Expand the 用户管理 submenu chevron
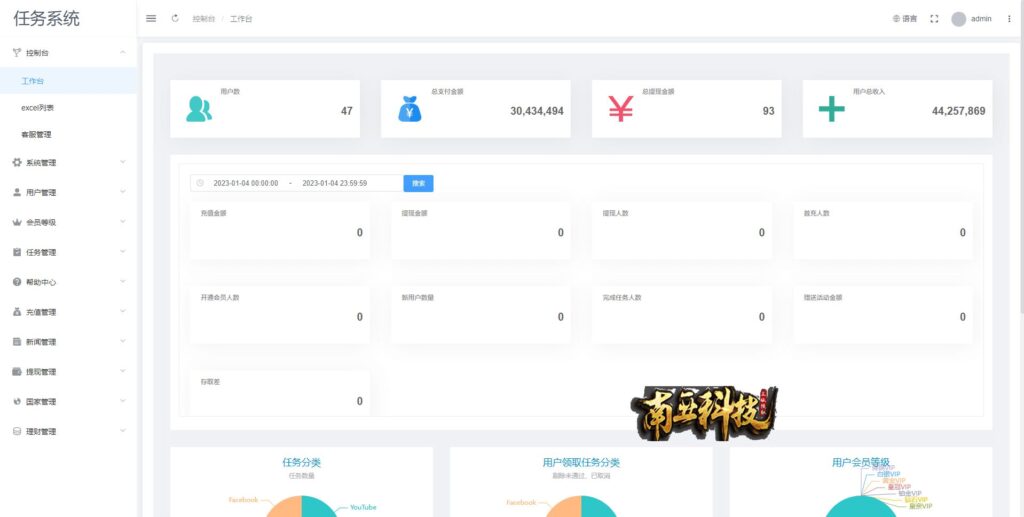 pyautogui.click(x=123, y=192)
